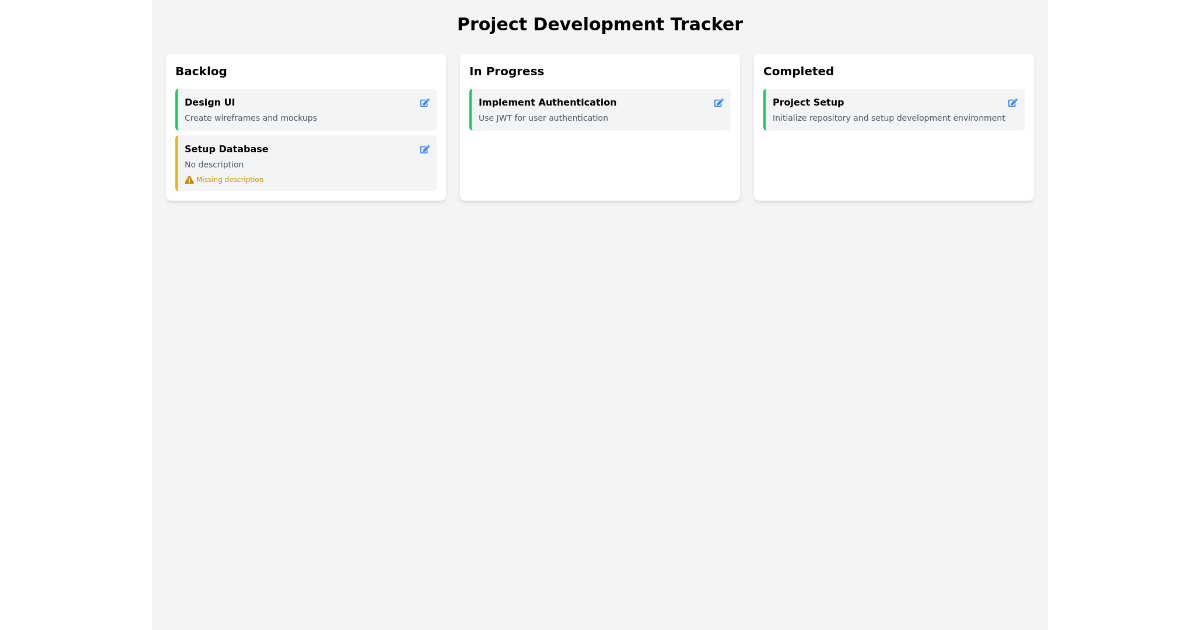Click the Backlog column header
This screenshot has height=630, width=1200.
(x=201, y=71)
